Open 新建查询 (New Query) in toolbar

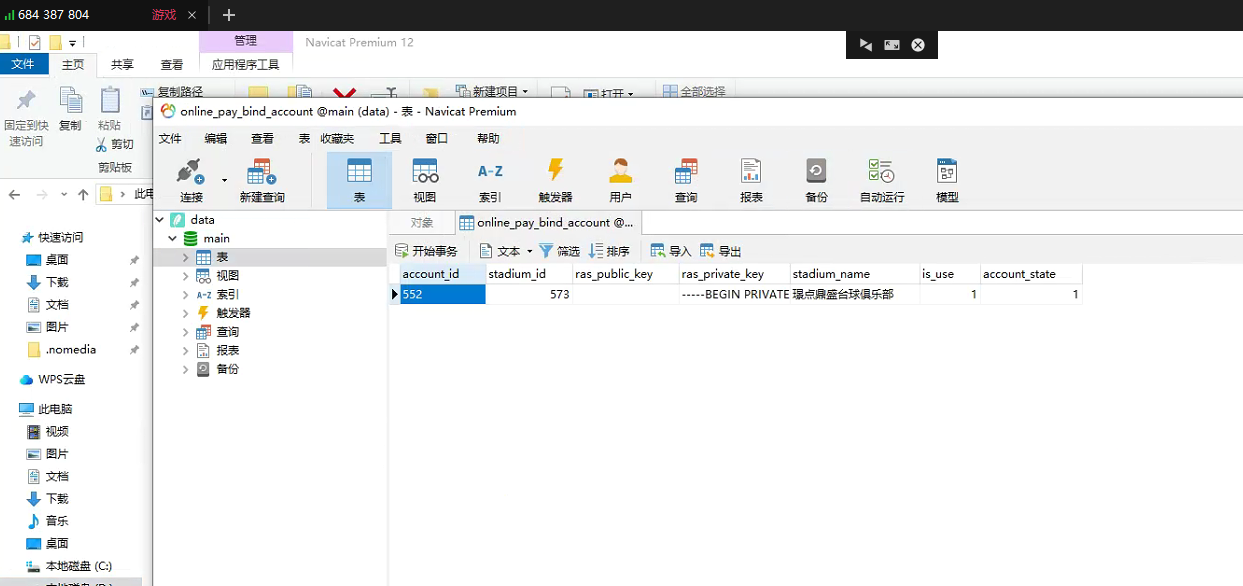[262, 180]
